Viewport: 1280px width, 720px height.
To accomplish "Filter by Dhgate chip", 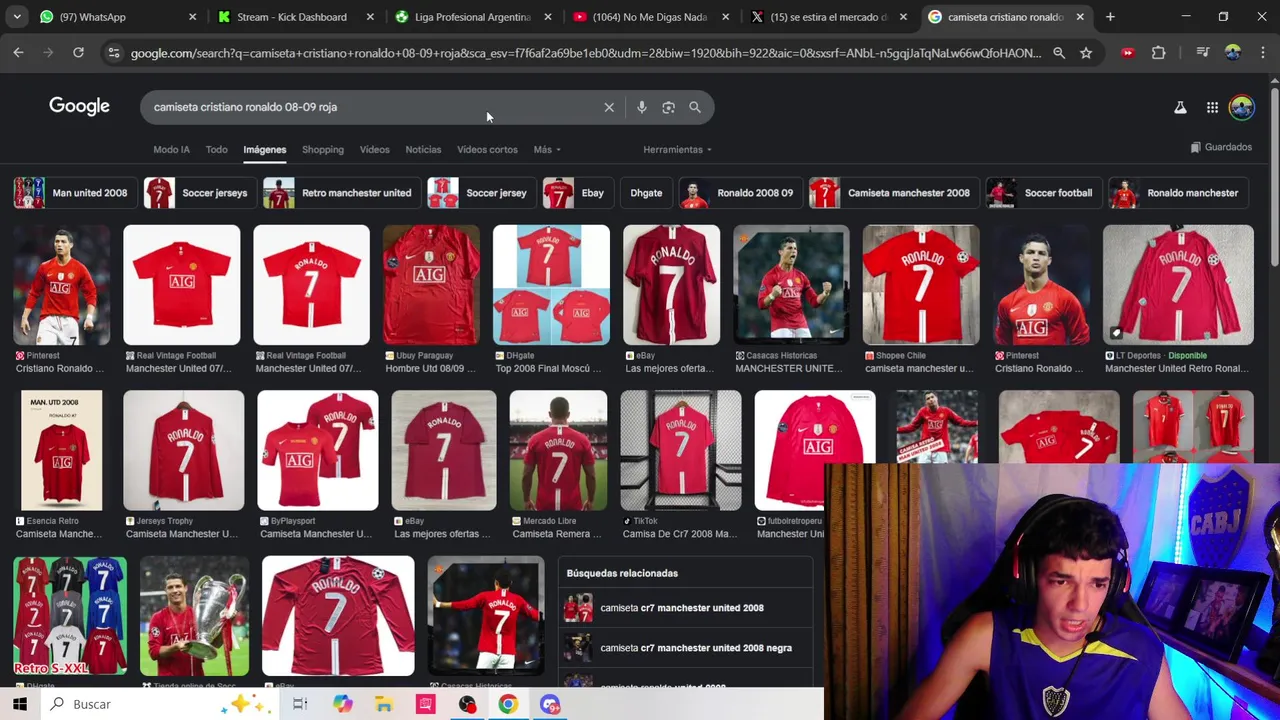I will coord(646,193).
